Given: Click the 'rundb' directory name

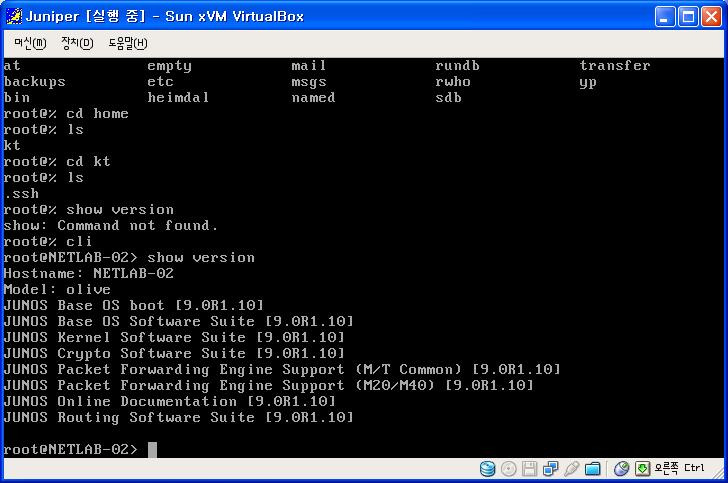Looking at the screenshot, I should [x=457, y=65].
